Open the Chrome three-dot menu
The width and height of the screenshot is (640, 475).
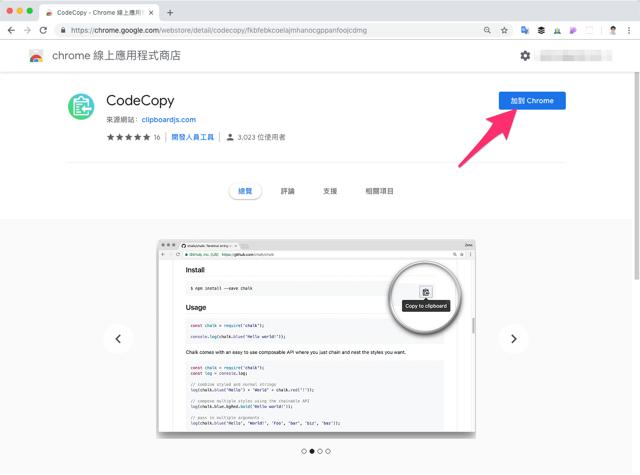(629, 30)
